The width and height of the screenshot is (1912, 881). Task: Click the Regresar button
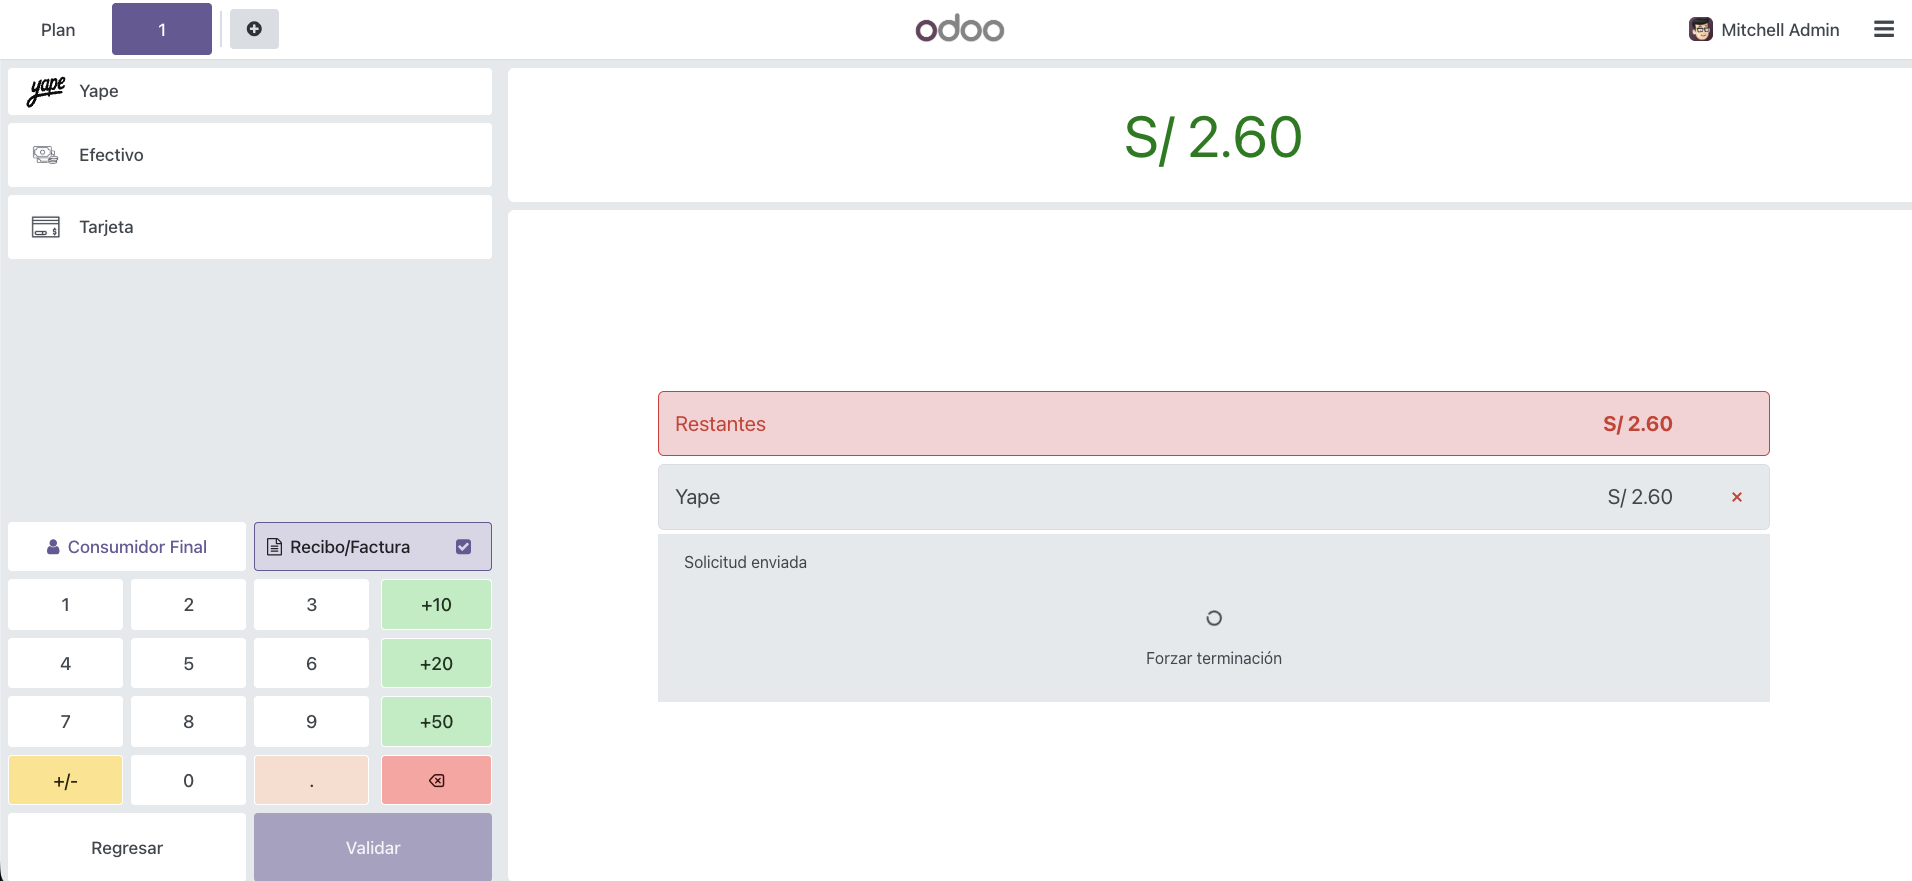127,847
